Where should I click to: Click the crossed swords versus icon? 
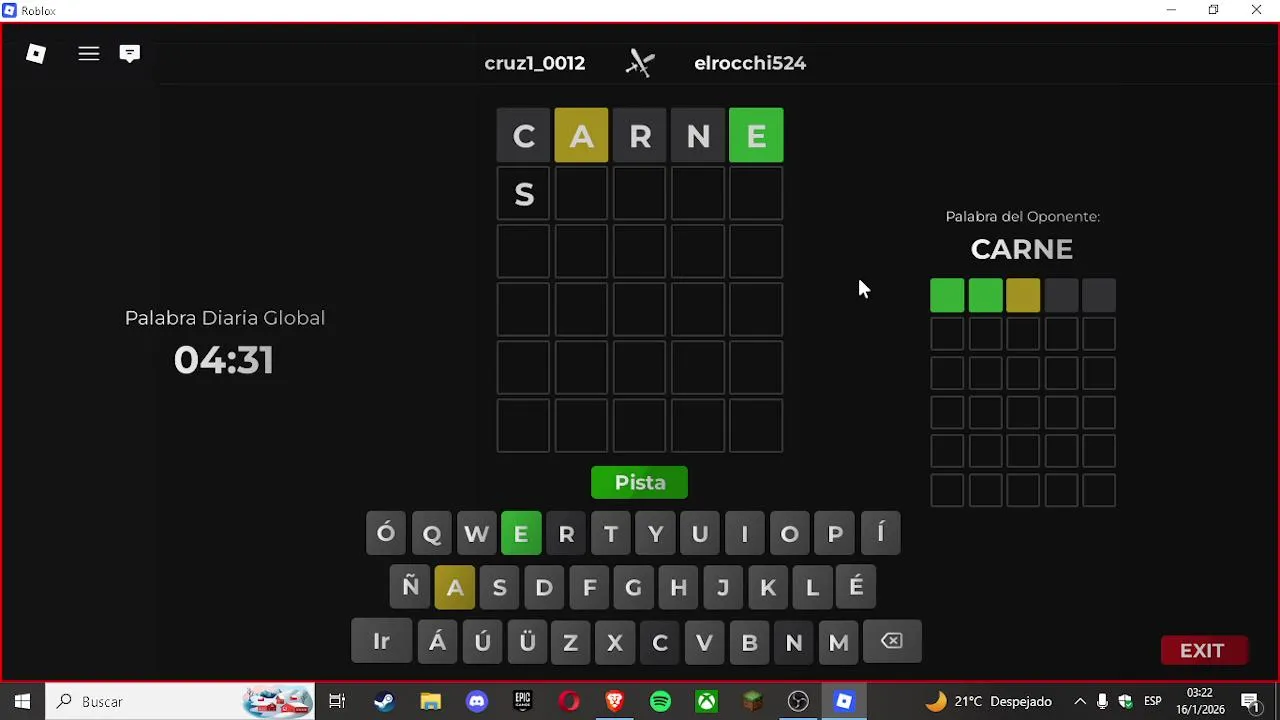pos(640,63)
